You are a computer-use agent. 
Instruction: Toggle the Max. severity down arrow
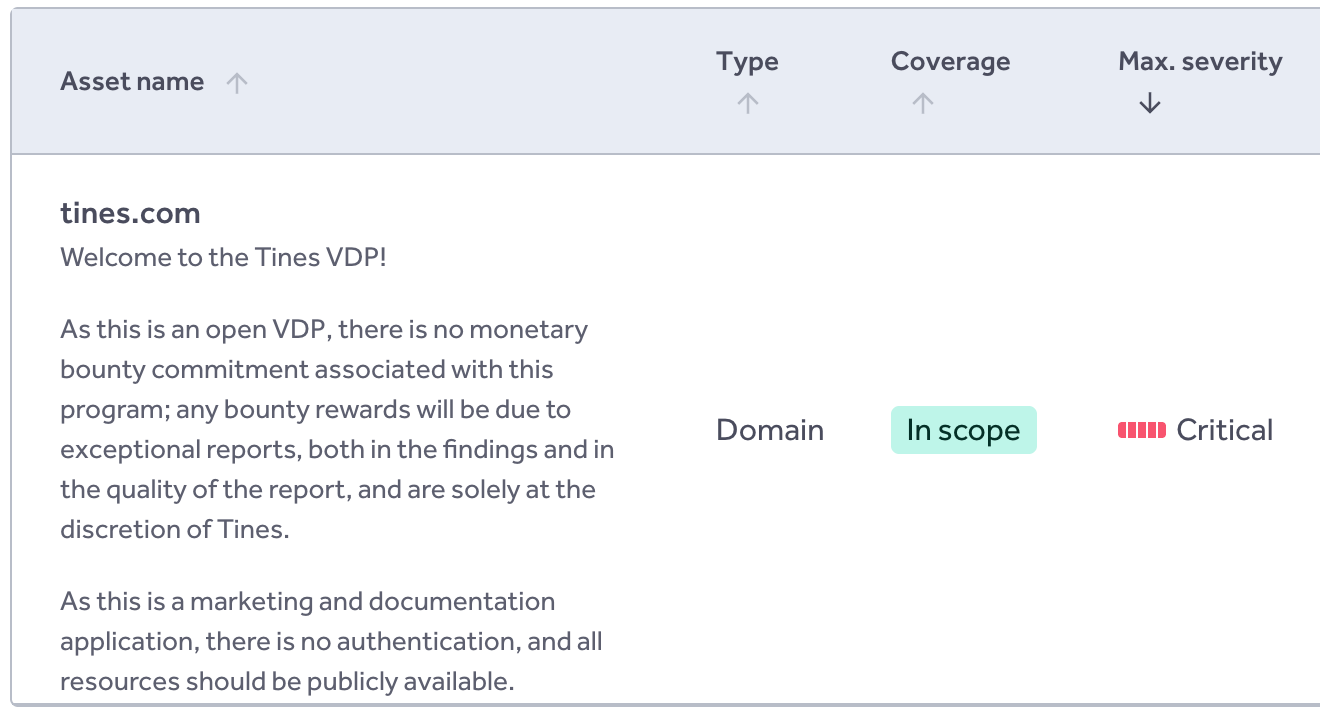point(1149,103)
